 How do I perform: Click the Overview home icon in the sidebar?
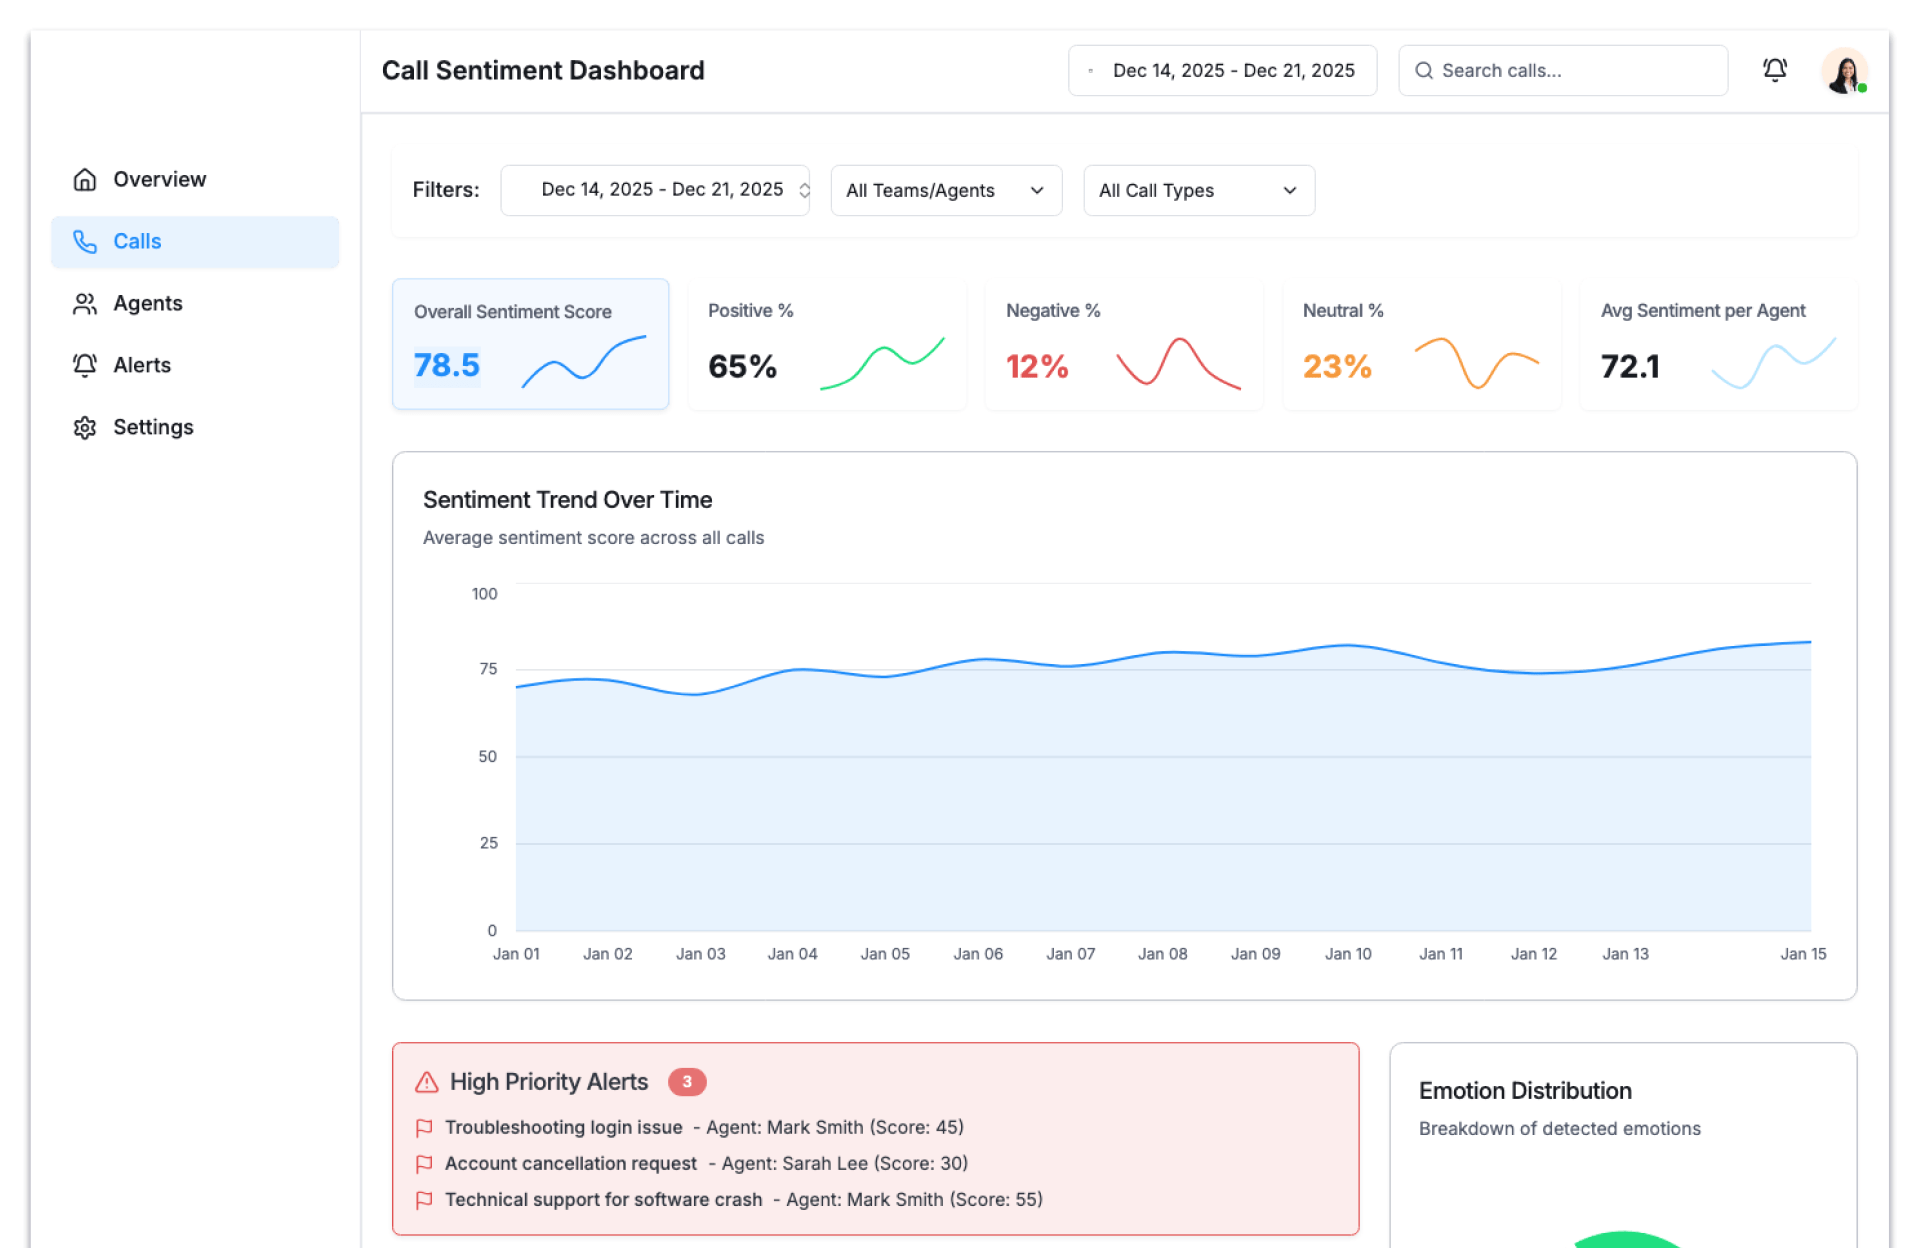tap(85, 179)
